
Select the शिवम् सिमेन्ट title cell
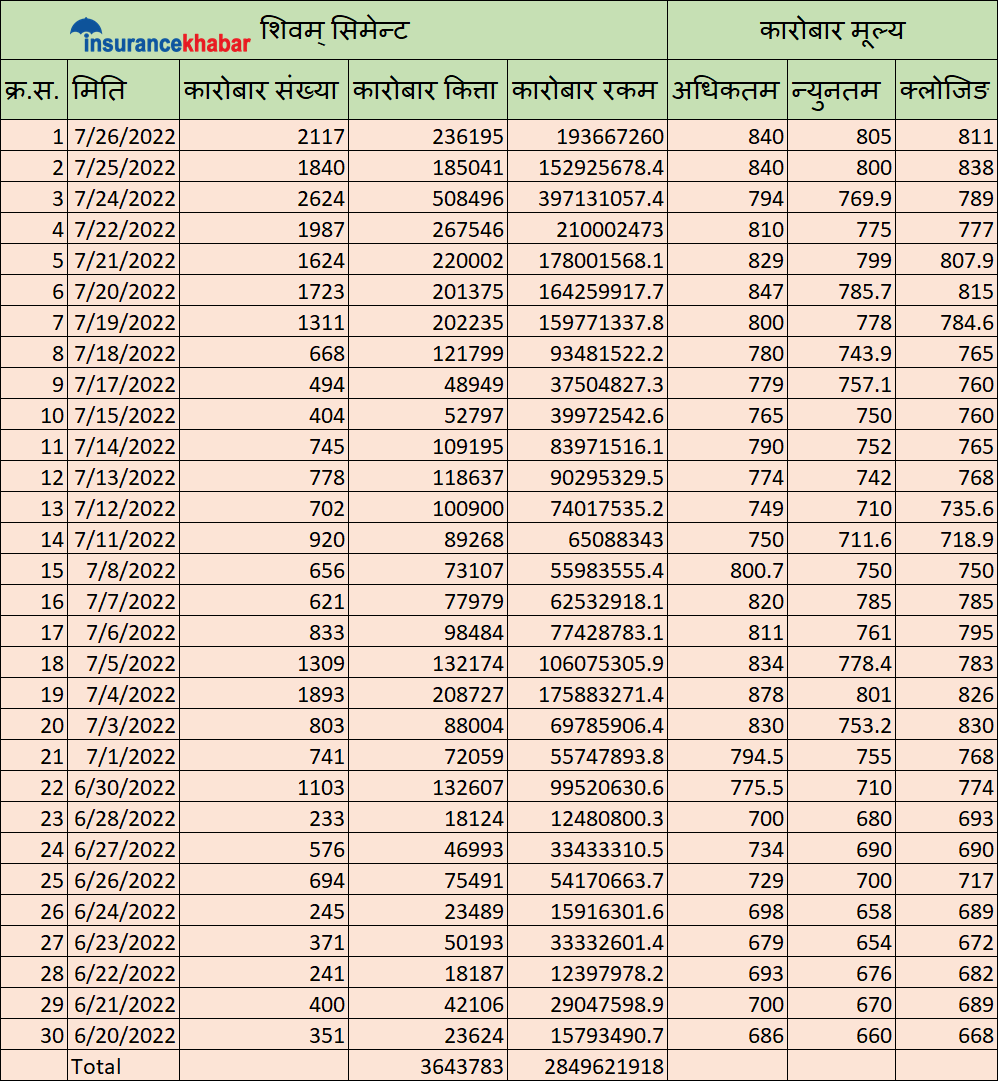click(334, 30)
